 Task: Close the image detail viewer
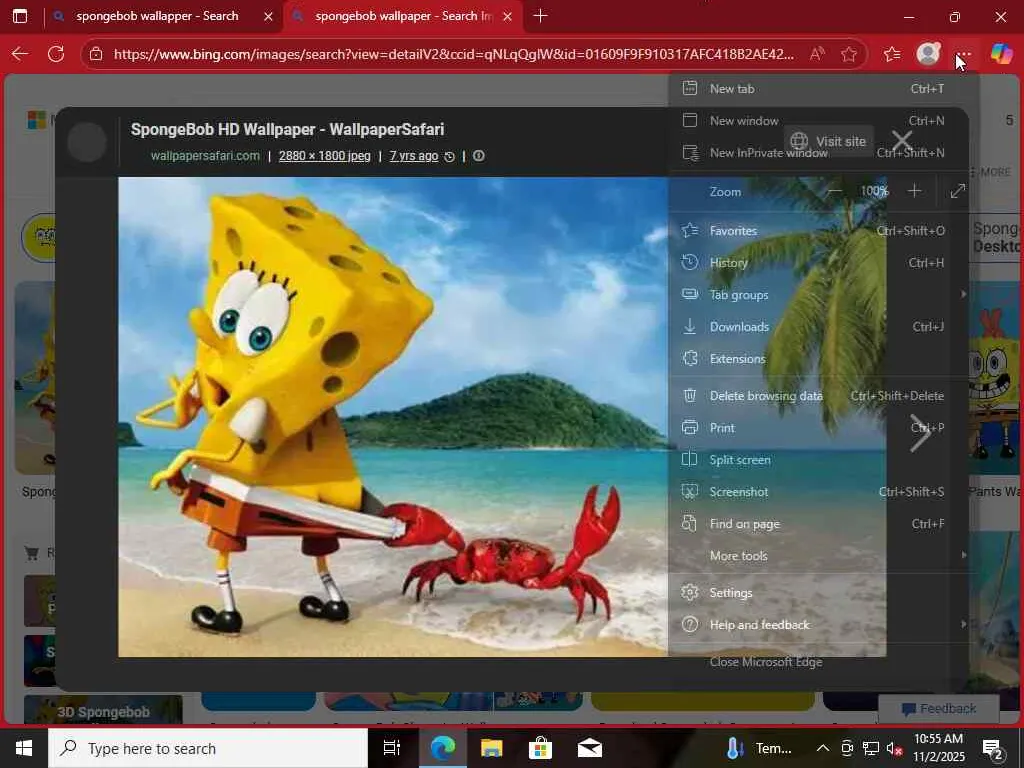(x=902, y=140)
